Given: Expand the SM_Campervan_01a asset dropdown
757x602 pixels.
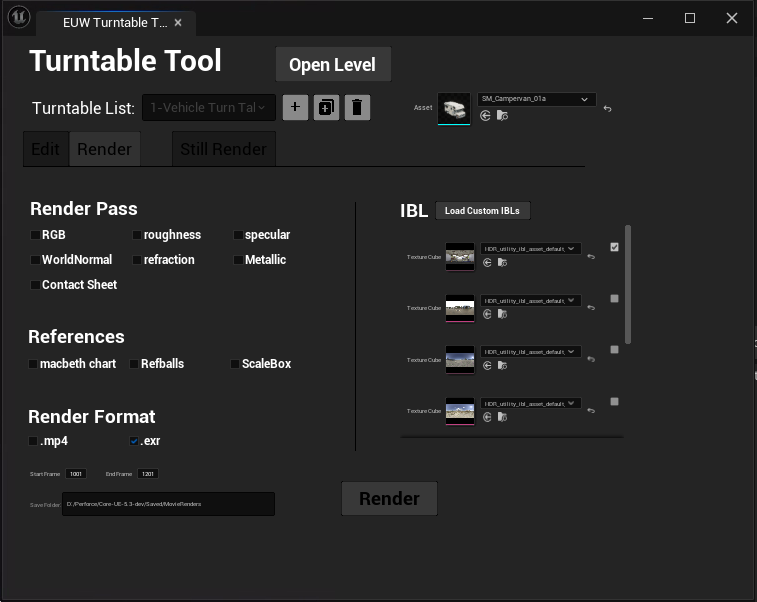Looking at the screenshot, I should click(537, 100).
